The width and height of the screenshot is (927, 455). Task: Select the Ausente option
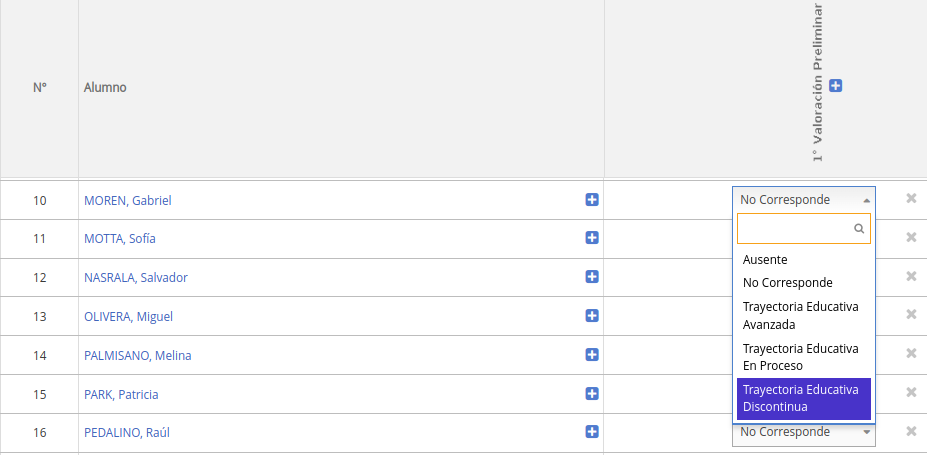pos(765,260)
